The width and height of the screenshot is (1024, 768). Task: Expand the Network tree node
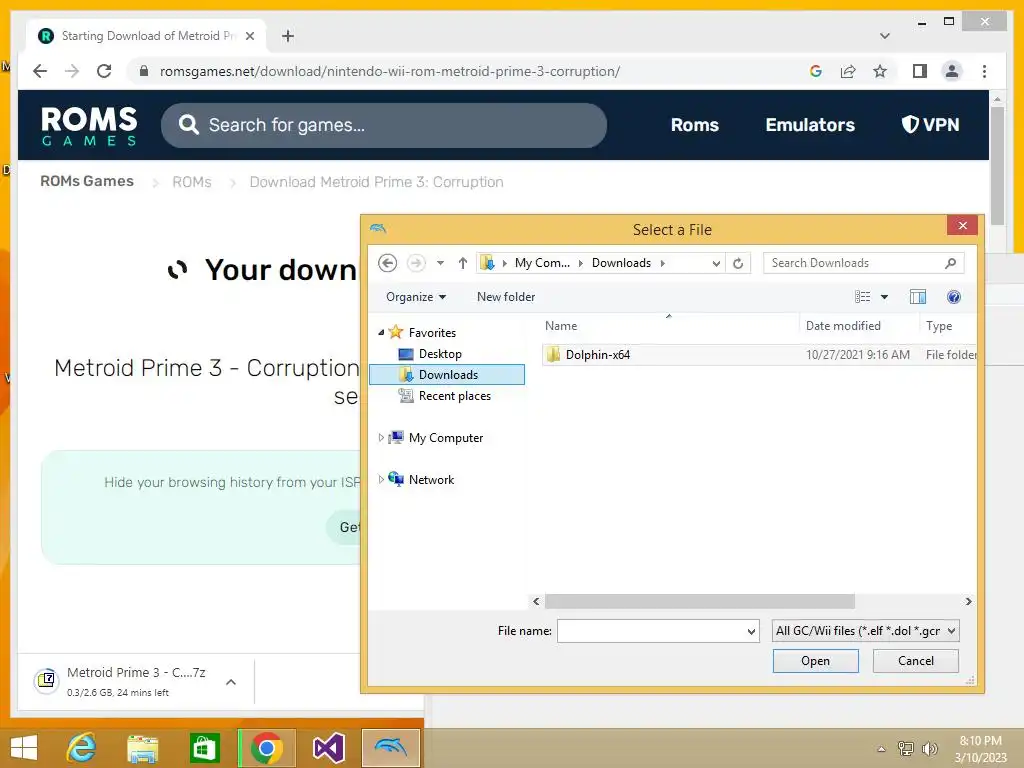pyautogui.click(x=381, y=479)
